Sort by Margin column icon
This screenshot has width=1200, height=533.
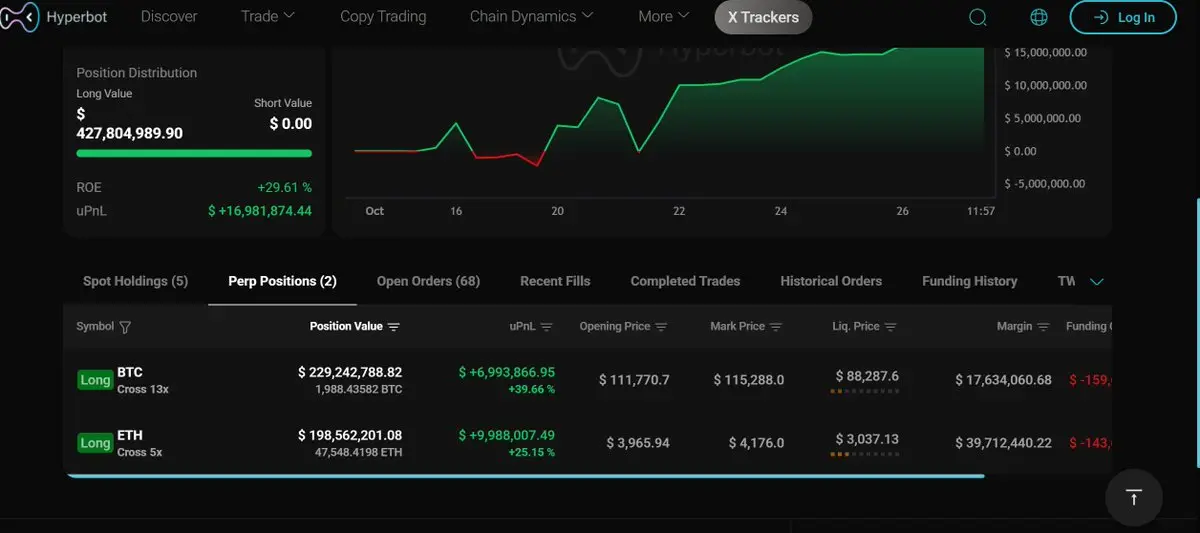tap(1044, 327)
